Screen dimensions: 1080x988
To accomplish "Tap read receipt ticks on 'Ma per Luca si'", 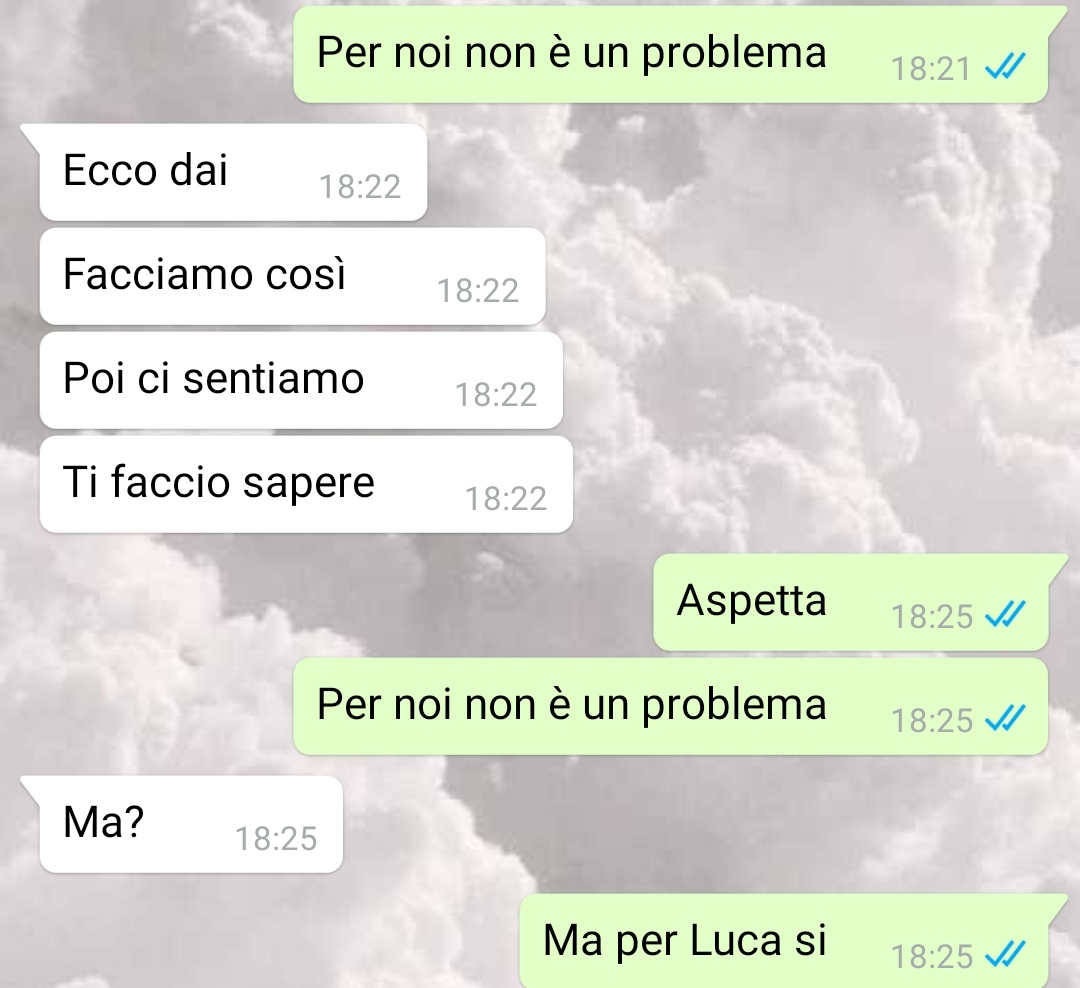I will tap(1005, 954).
